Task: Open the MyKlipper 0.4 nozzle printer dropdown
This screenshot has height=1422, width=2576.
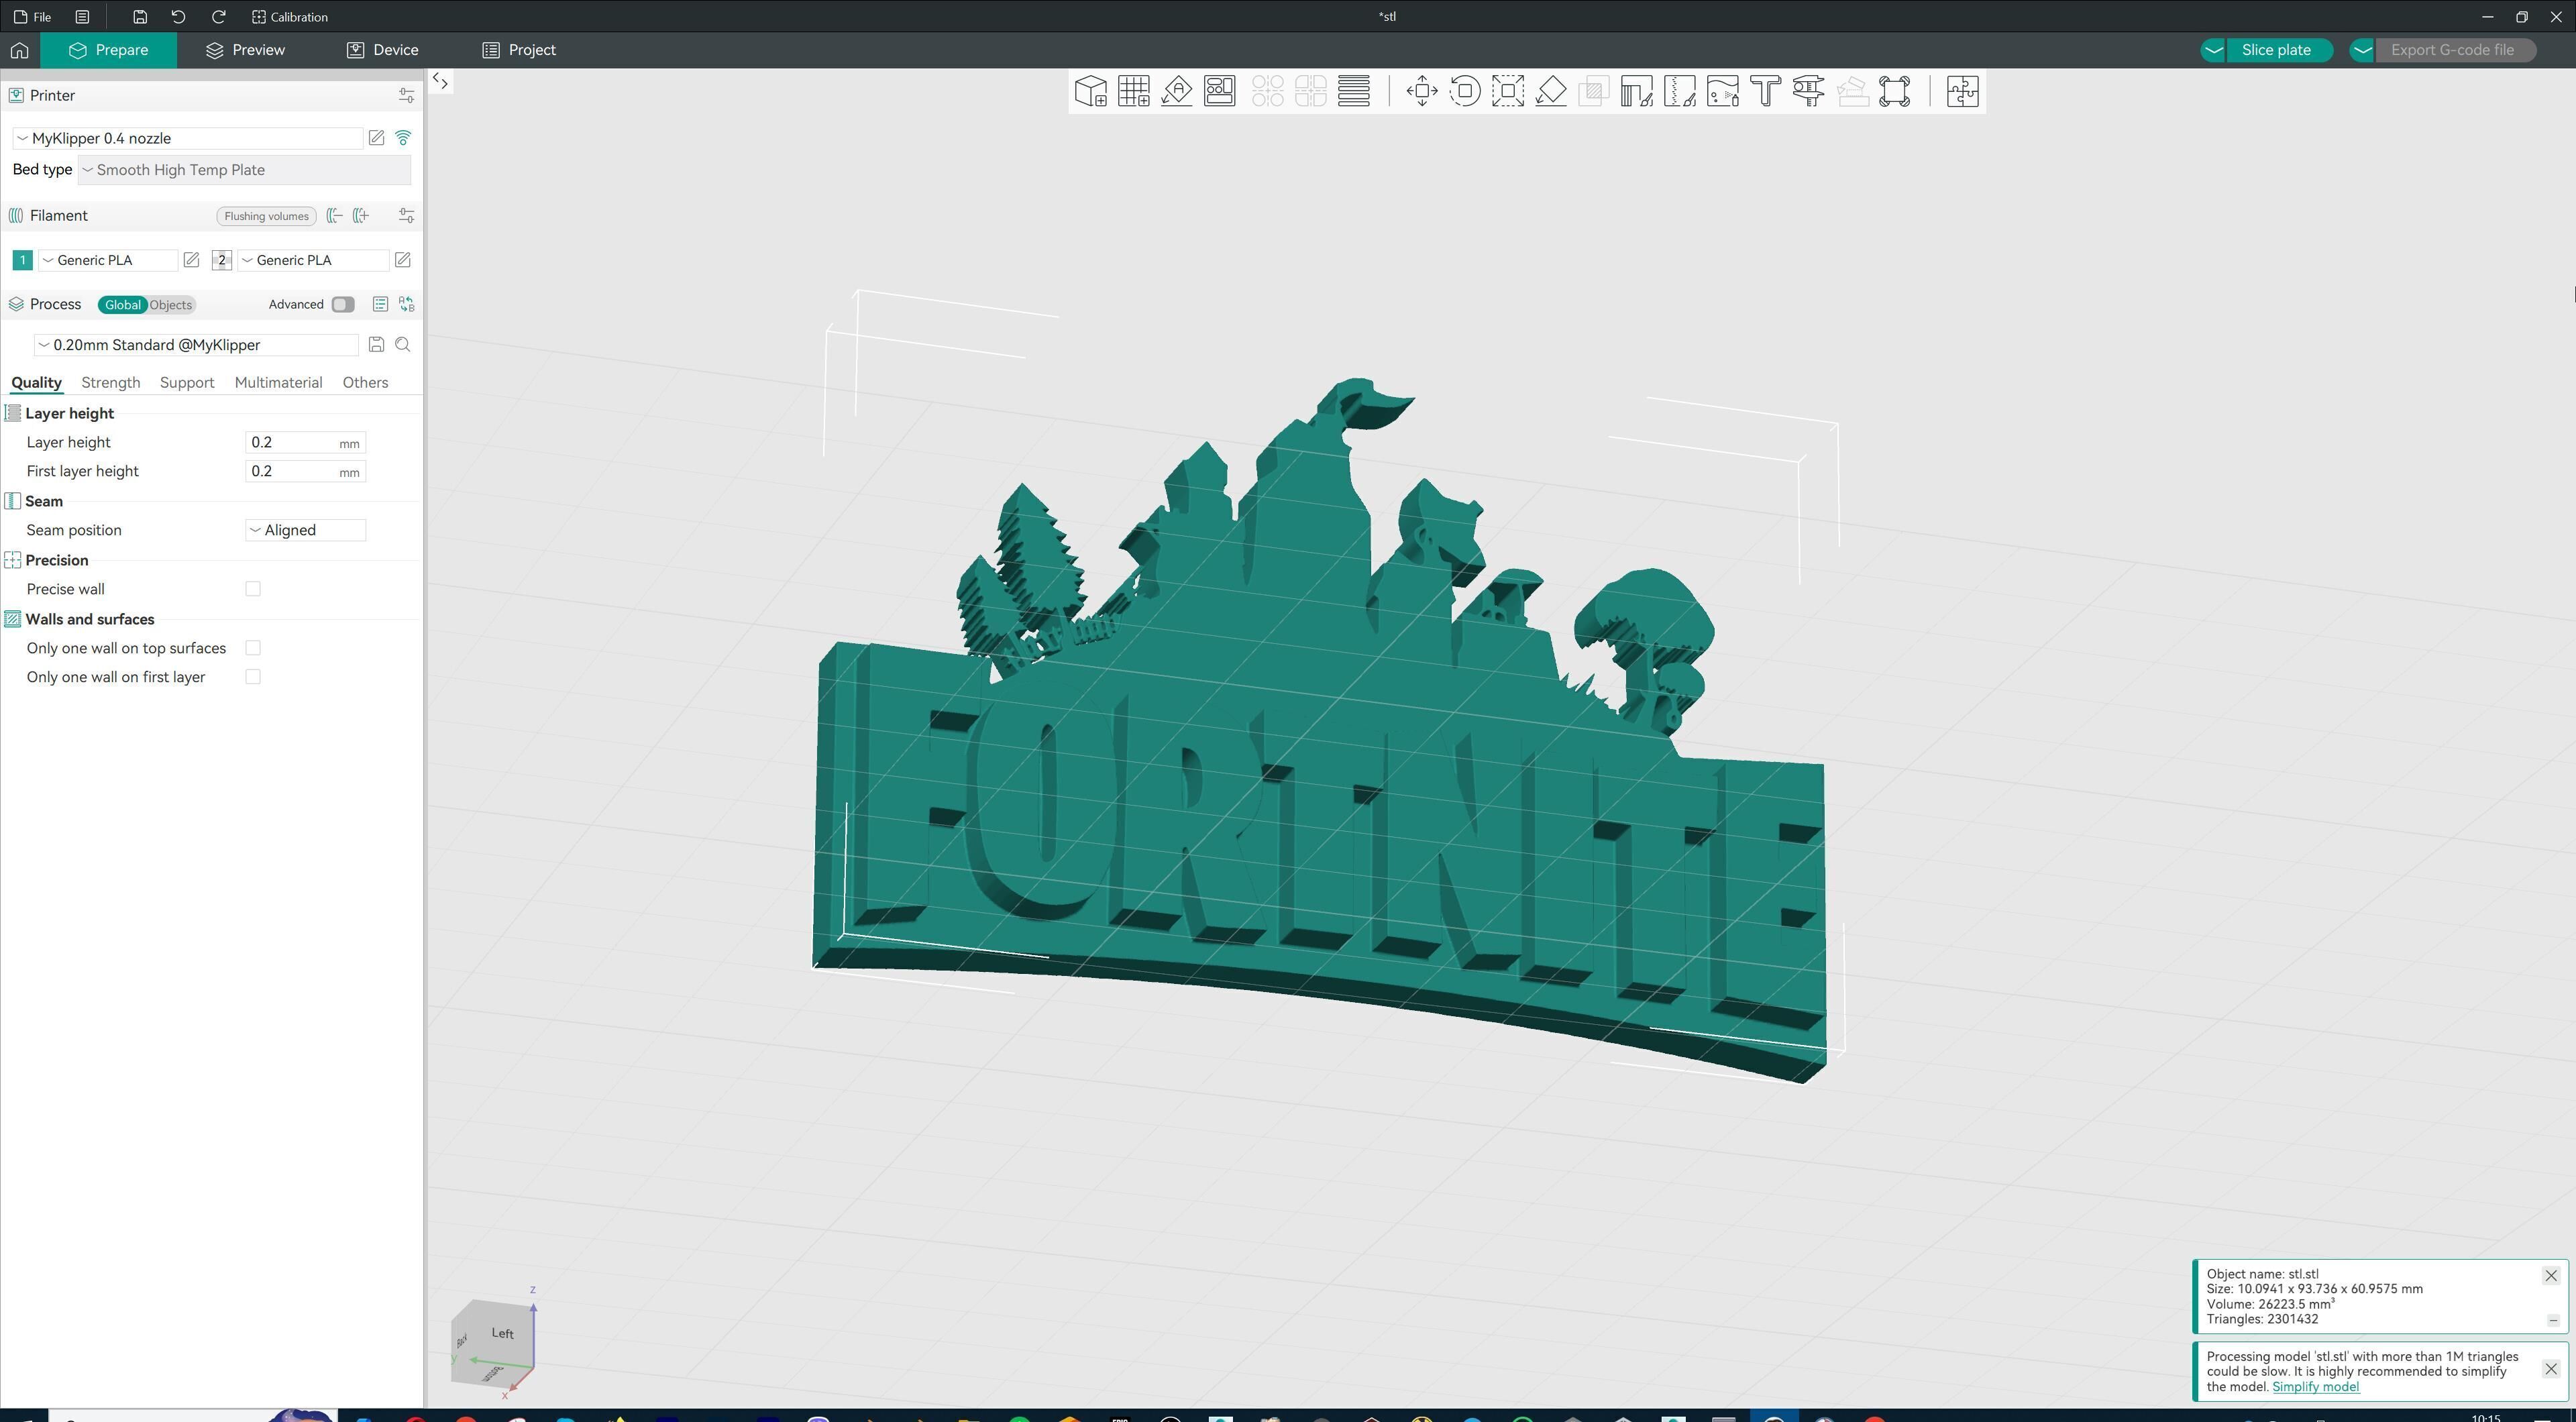Action: click(187, 138)
